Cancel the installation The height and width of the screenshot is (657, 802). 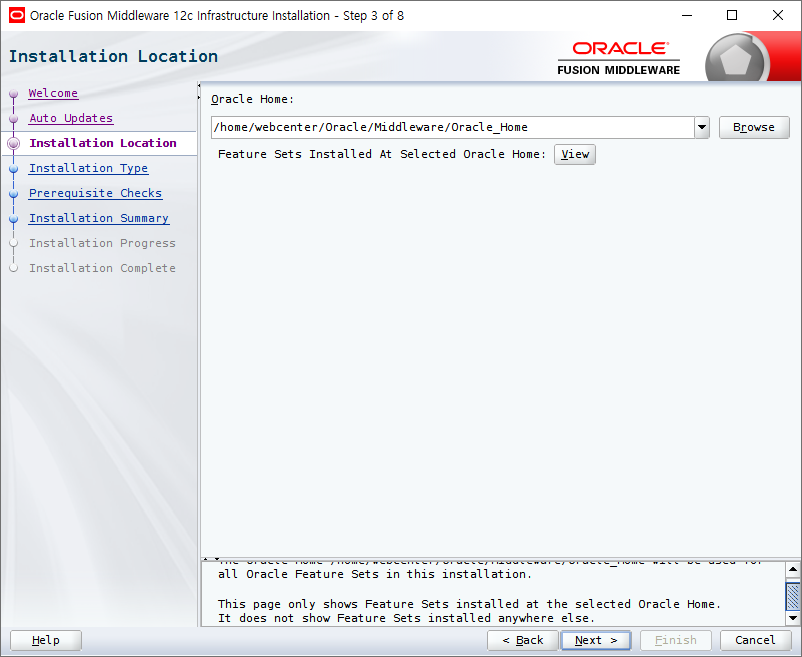tap(755, 640)
